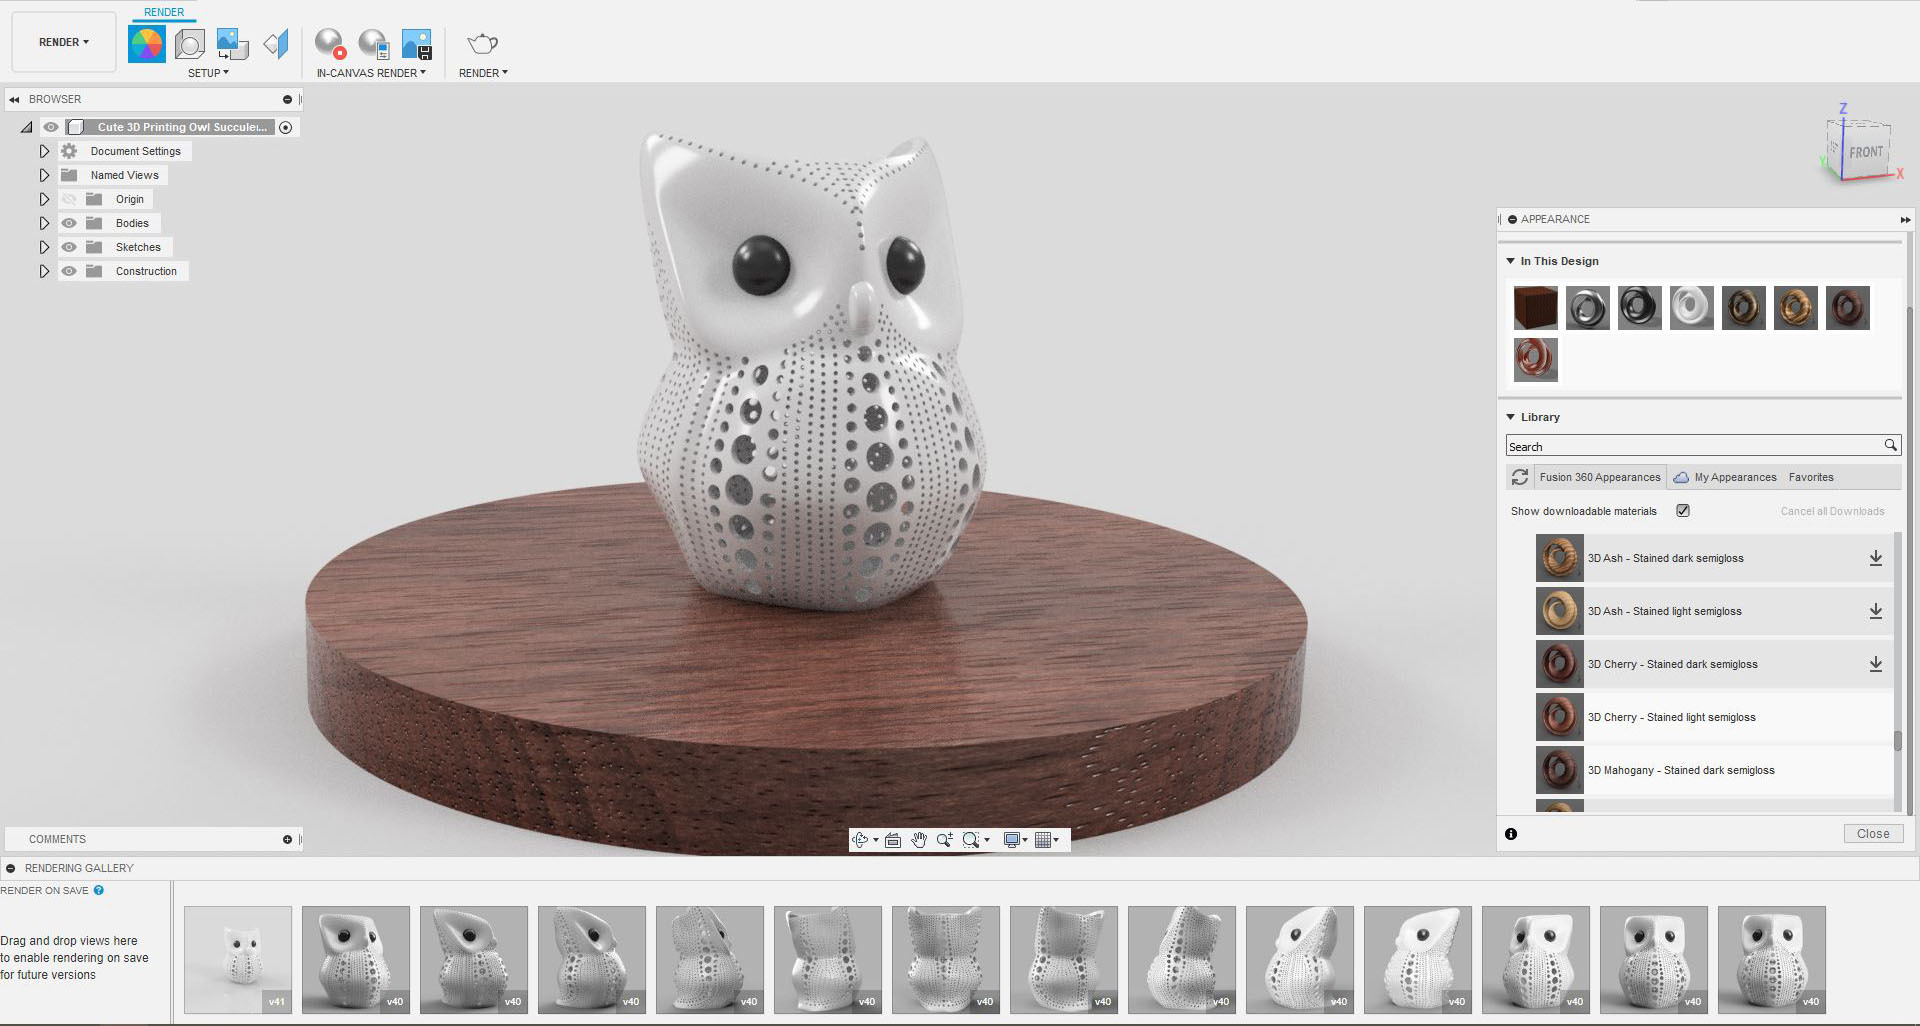Screen dimensions: 1920x1026
Task: Open the Scene Settings tool
Action: pyautogui.click(x=190, y=44)
